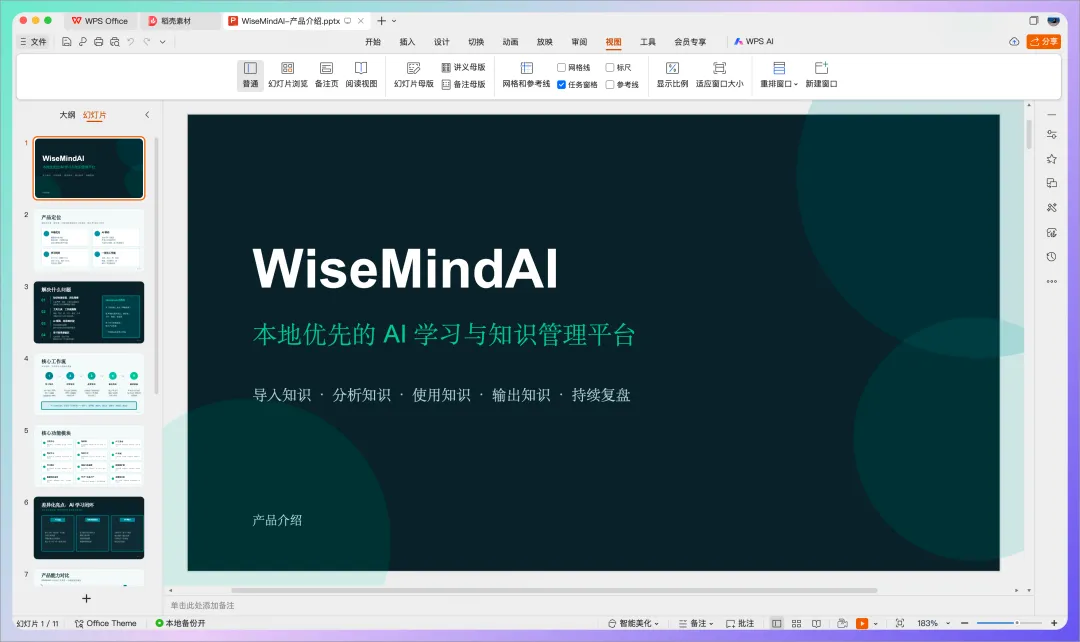Open WPS AI from the ribbon
This screenshot has height=642, width=1080.
(754, 42)
